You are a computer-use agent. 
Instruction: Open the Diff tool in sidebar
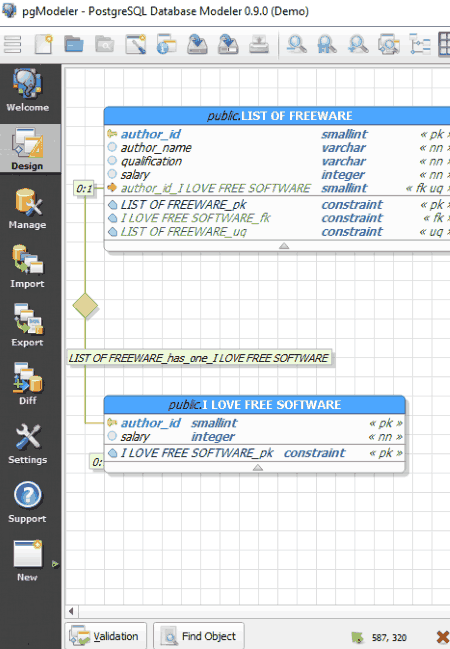[x=27, y=384]
